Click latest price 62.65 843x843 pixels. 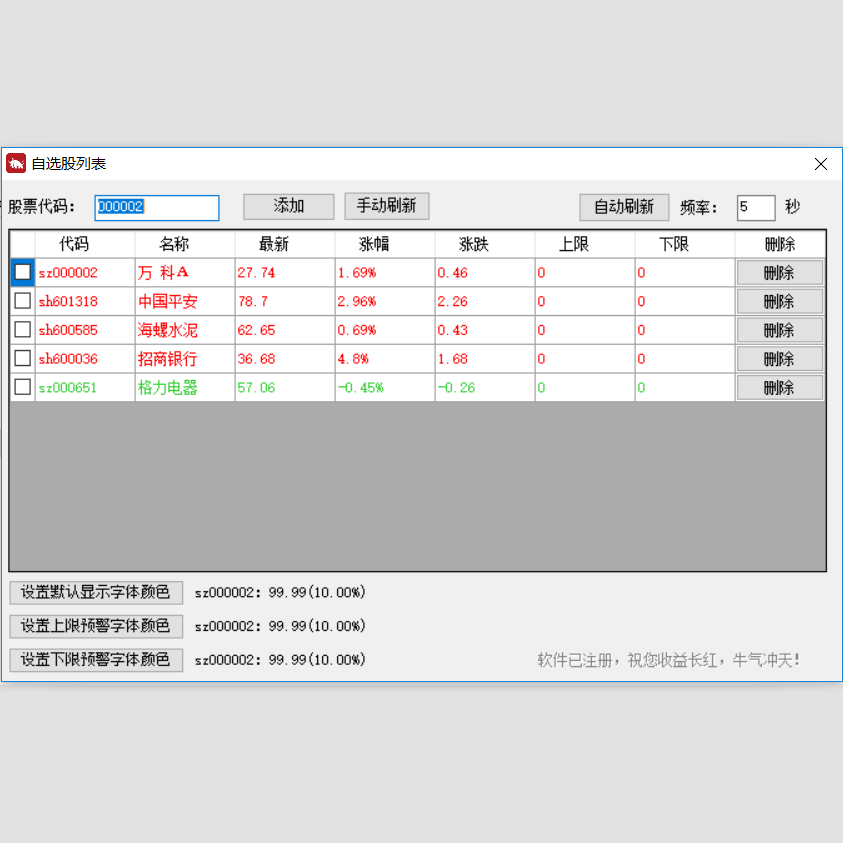(285, 330)
